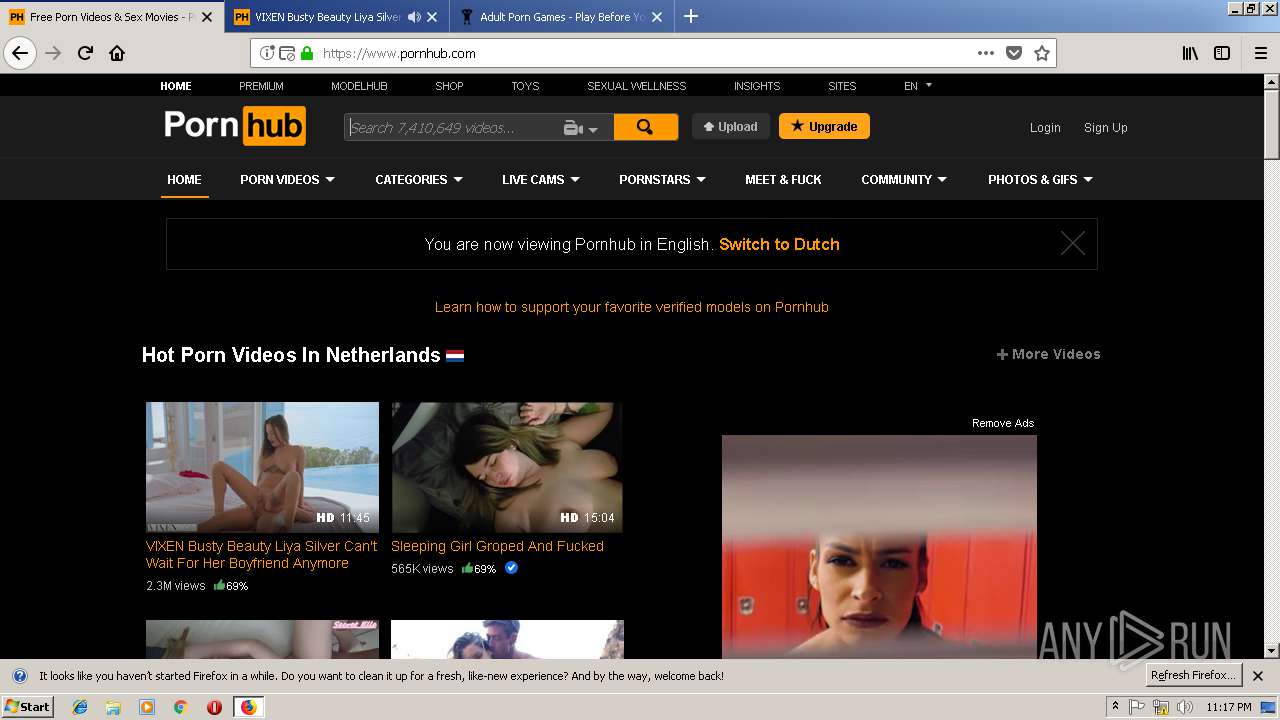
Task: Switch to the VIXEN Busty Beauty tab
Action: click(327, 17)
